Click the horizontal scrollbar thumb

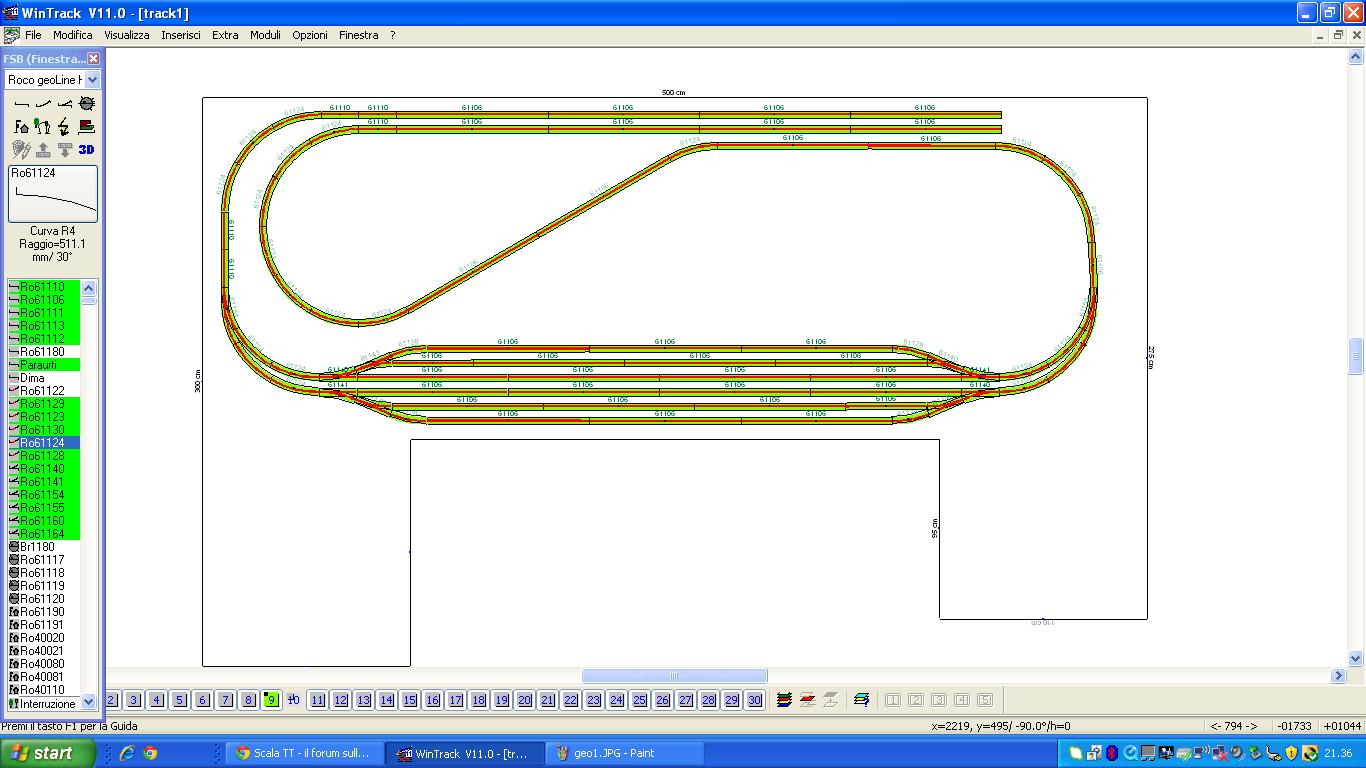[674, 676]
